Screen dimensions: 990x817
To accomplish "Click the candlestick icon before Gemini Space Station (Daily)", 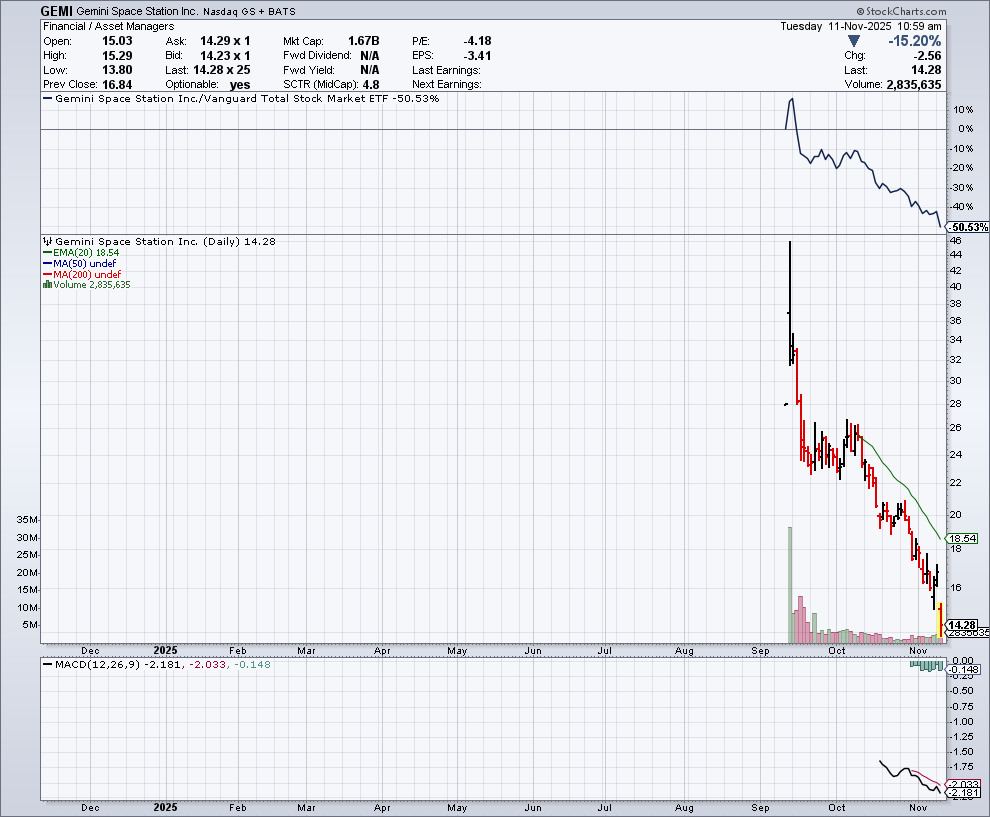I will pyautogui.click(x=47, y=242).
